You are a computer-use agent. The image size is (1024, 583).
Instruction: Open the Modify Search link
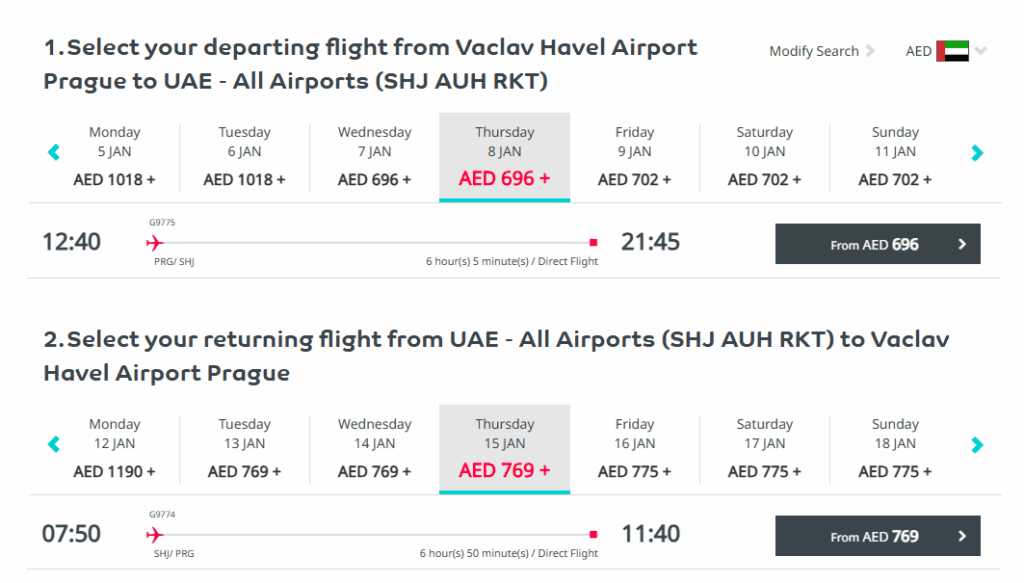(813, 51)
